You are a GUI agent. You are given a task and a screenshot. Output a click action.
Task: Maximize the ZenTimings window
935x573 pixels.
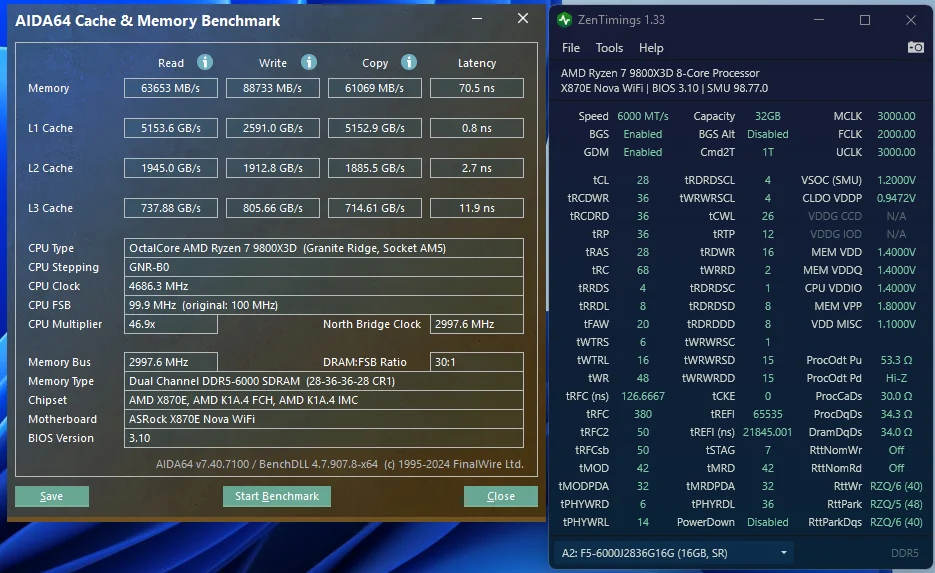pos(865,20)
